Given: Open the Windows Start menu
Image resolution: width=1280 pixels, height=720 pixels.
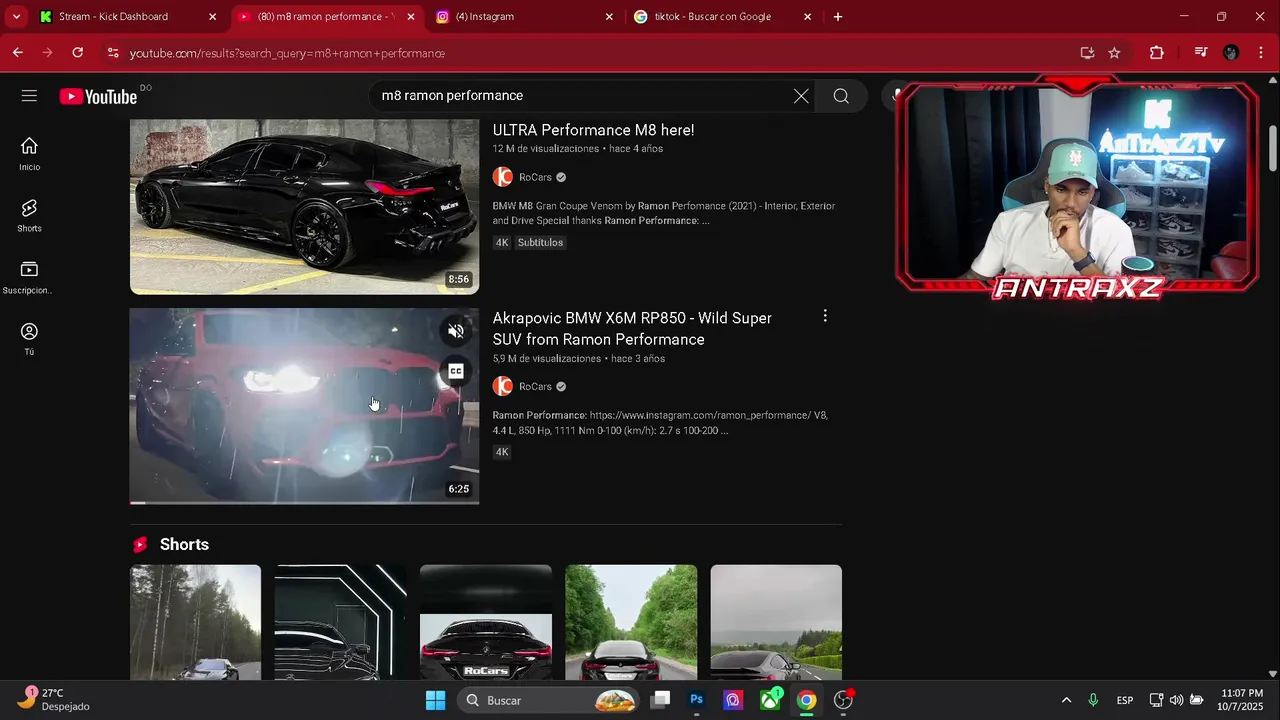Looking at the screenshot, I should (x=435, y=700).
